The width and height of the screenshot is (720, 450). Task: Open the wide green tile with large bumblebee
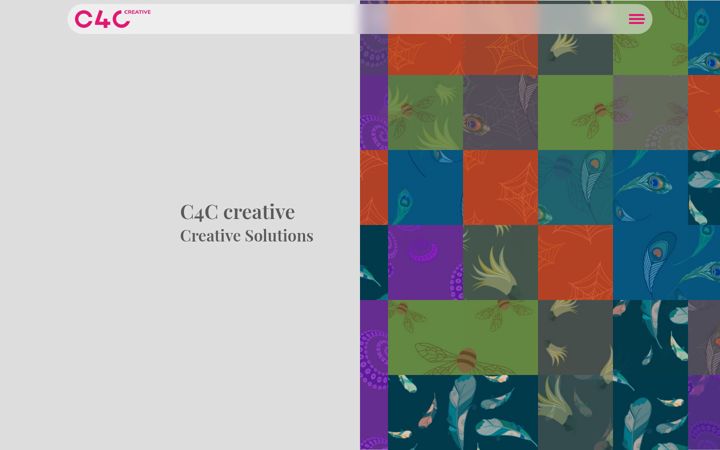coord(463,338)
